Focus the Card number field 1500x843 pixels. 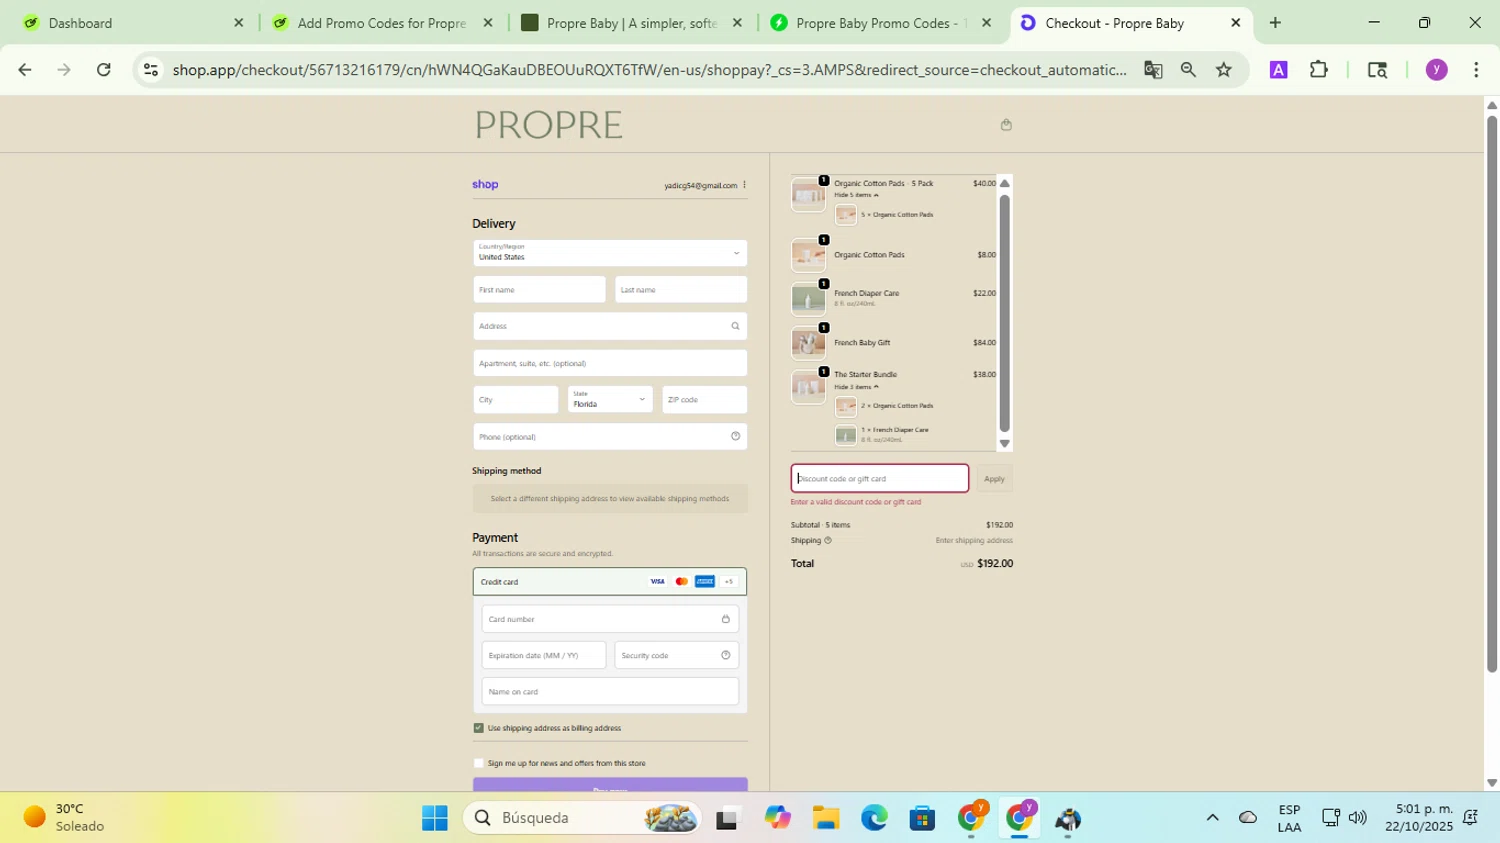tap(610, 619)
